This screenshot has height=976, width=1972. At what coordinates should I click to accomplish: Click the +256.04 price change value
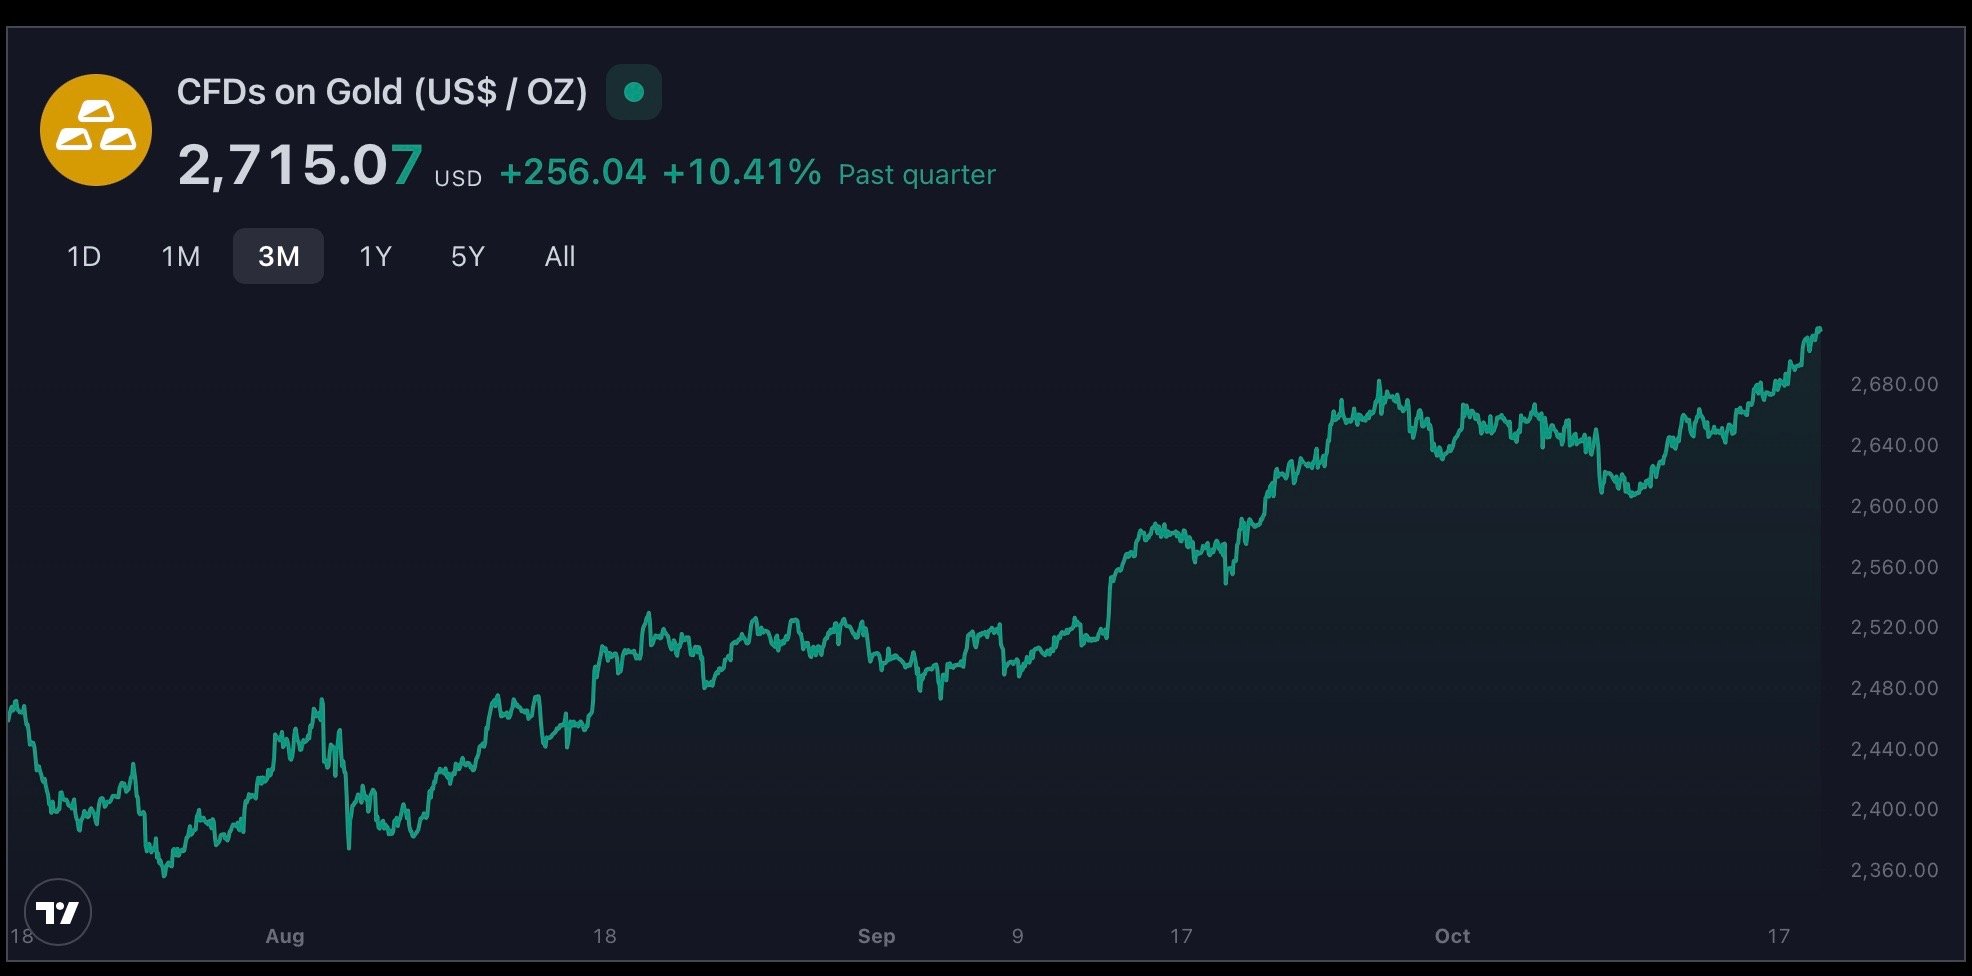coord(573,172)
